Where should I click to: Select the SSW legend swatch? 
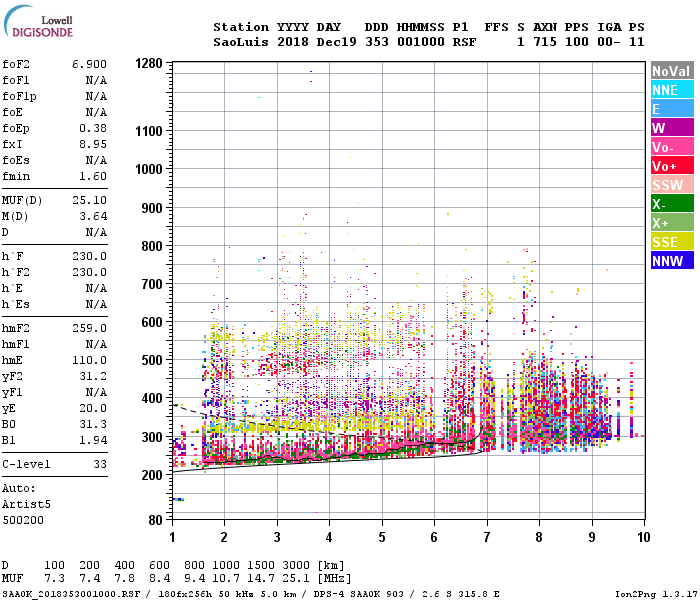click(672, 185)
